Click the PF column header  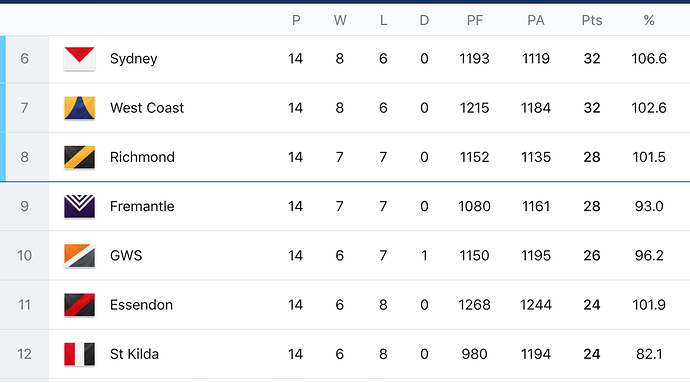point(475,20)
